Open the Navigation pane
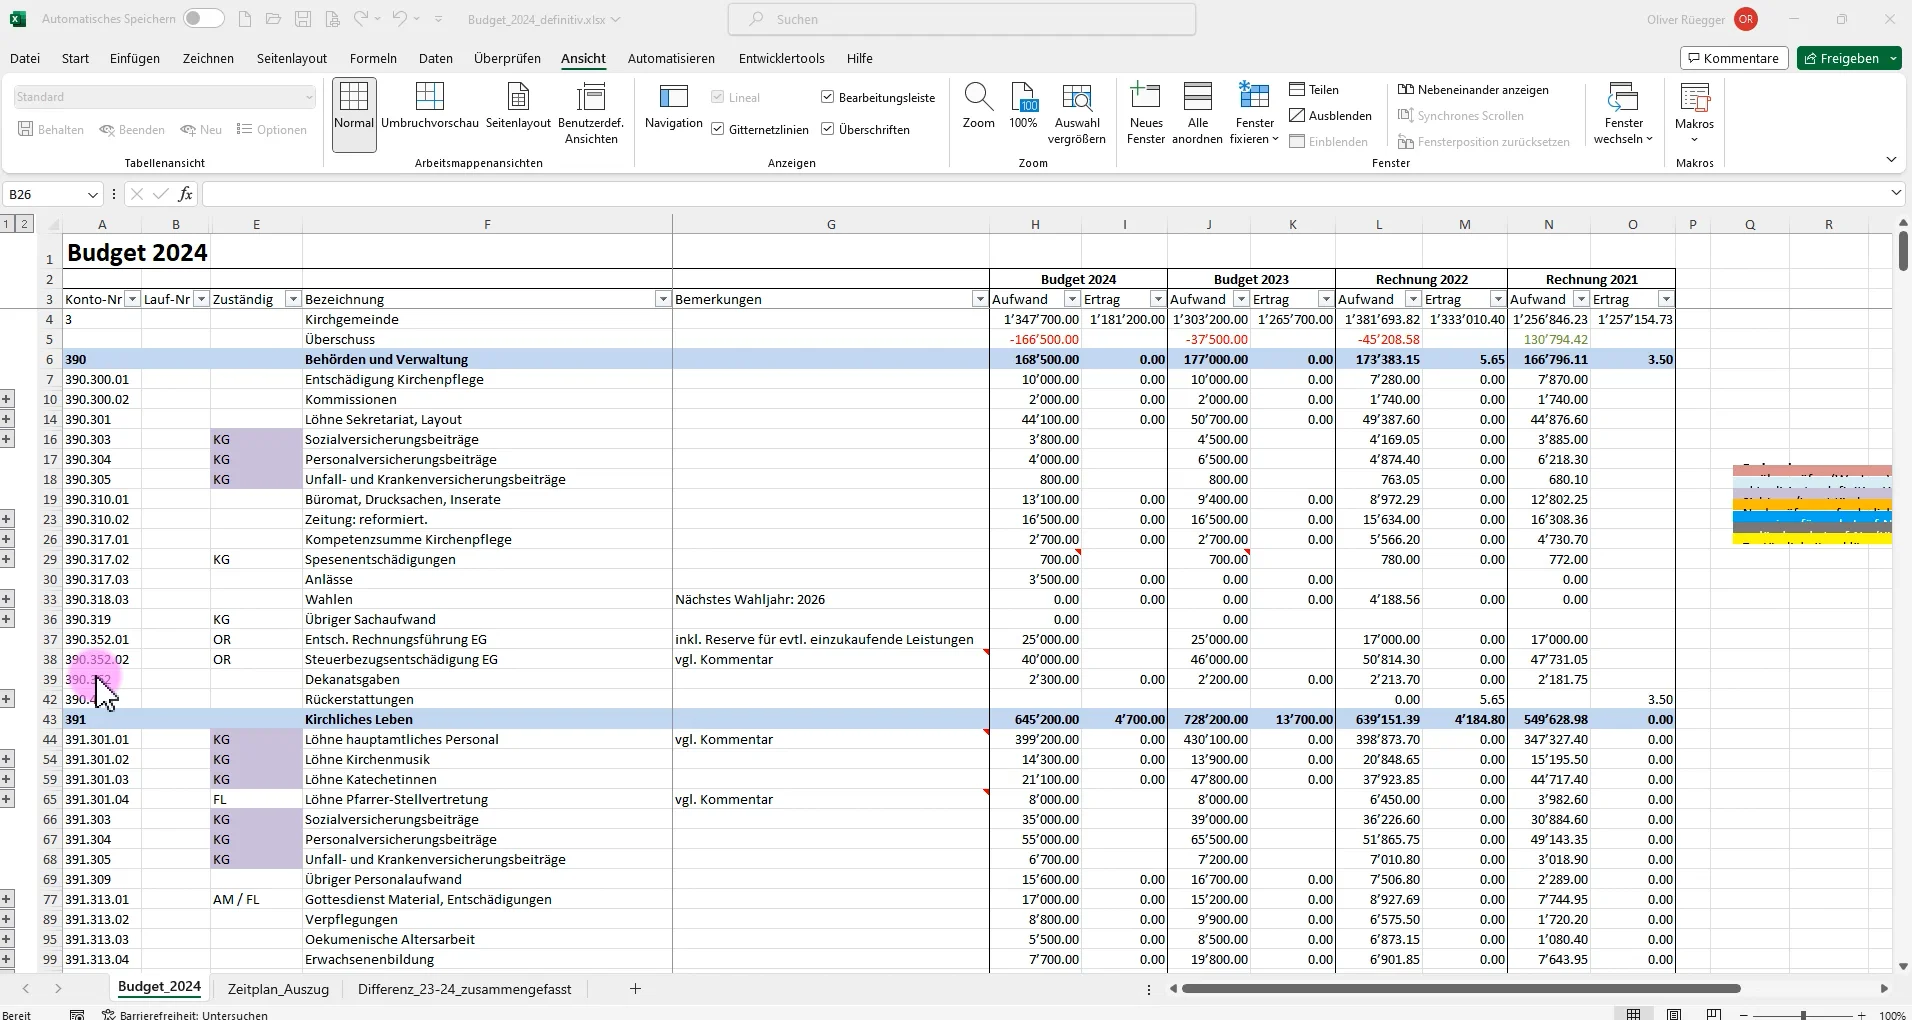Viewport: 1912px width, 1020px height. coord(673,107)
